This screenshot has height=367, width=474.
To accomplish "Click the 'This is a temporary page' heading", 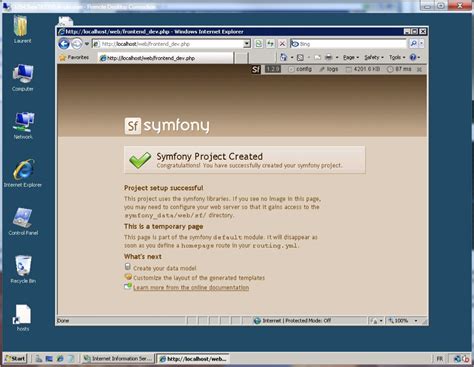I will (x=163, y=226).
